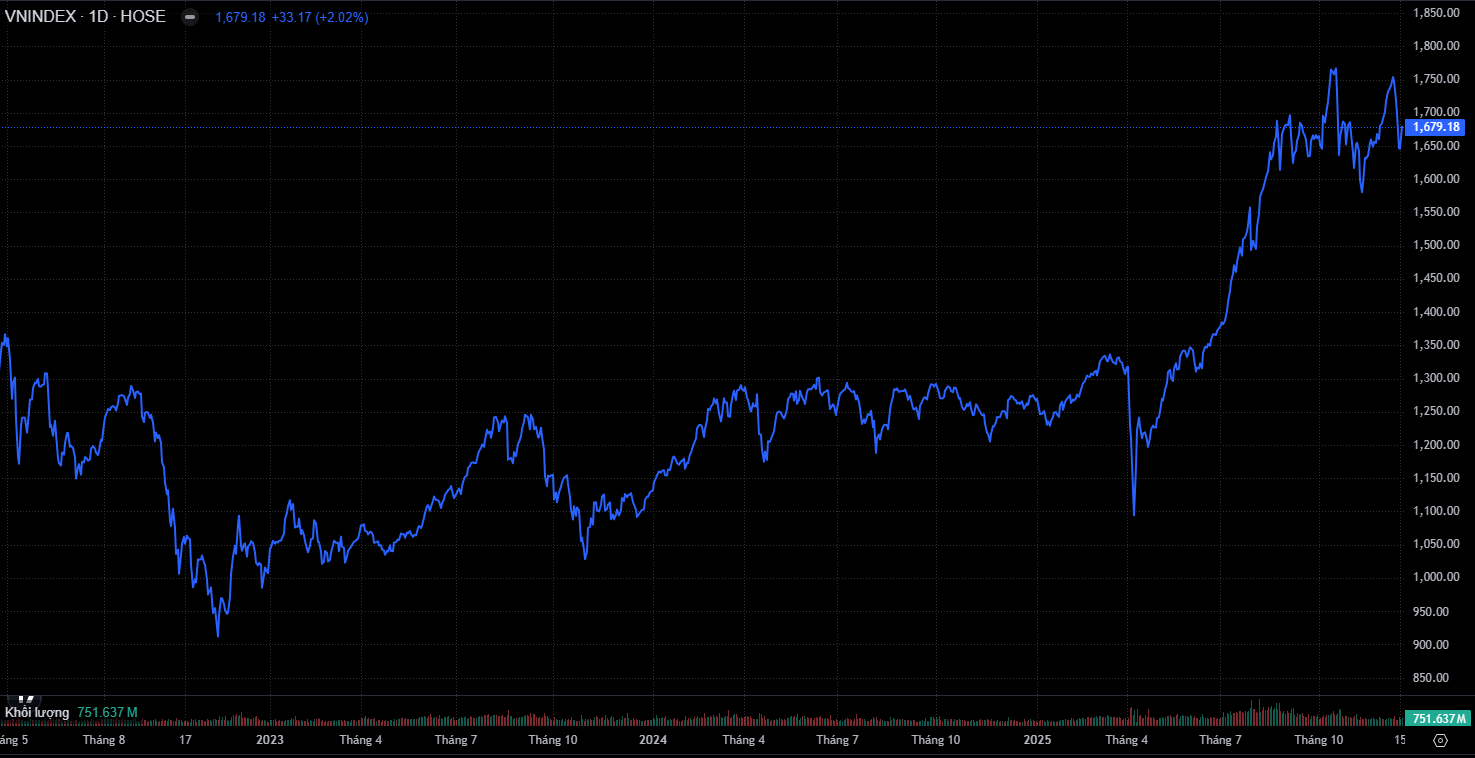1475x758 pixels.
Task: Click the VNINDEX · 1D · HOSE title
Action: [85, 17]
